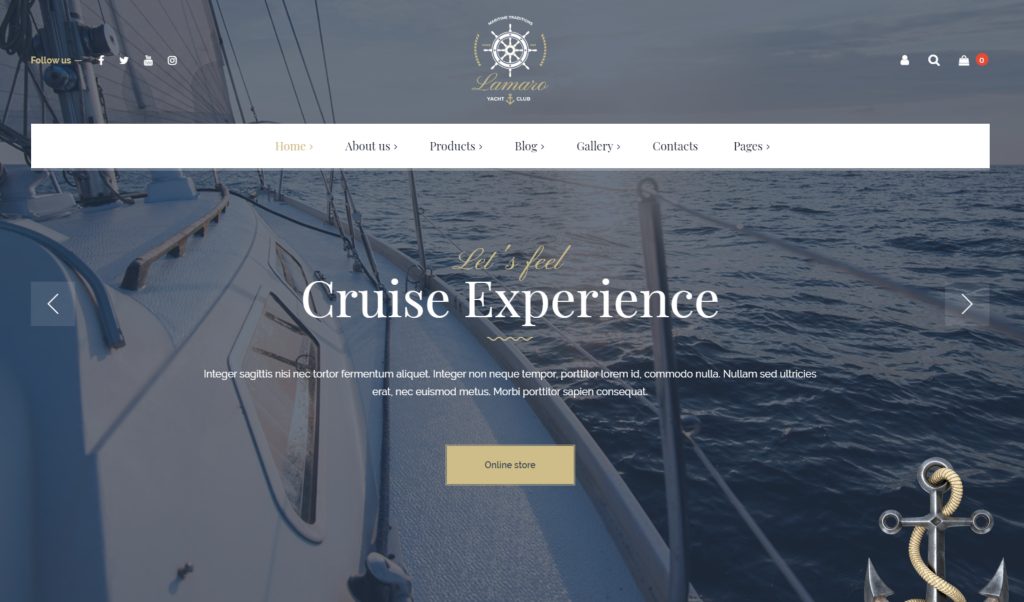
Task: Open search with magnifier icon
Action: [x=934, y=60]
